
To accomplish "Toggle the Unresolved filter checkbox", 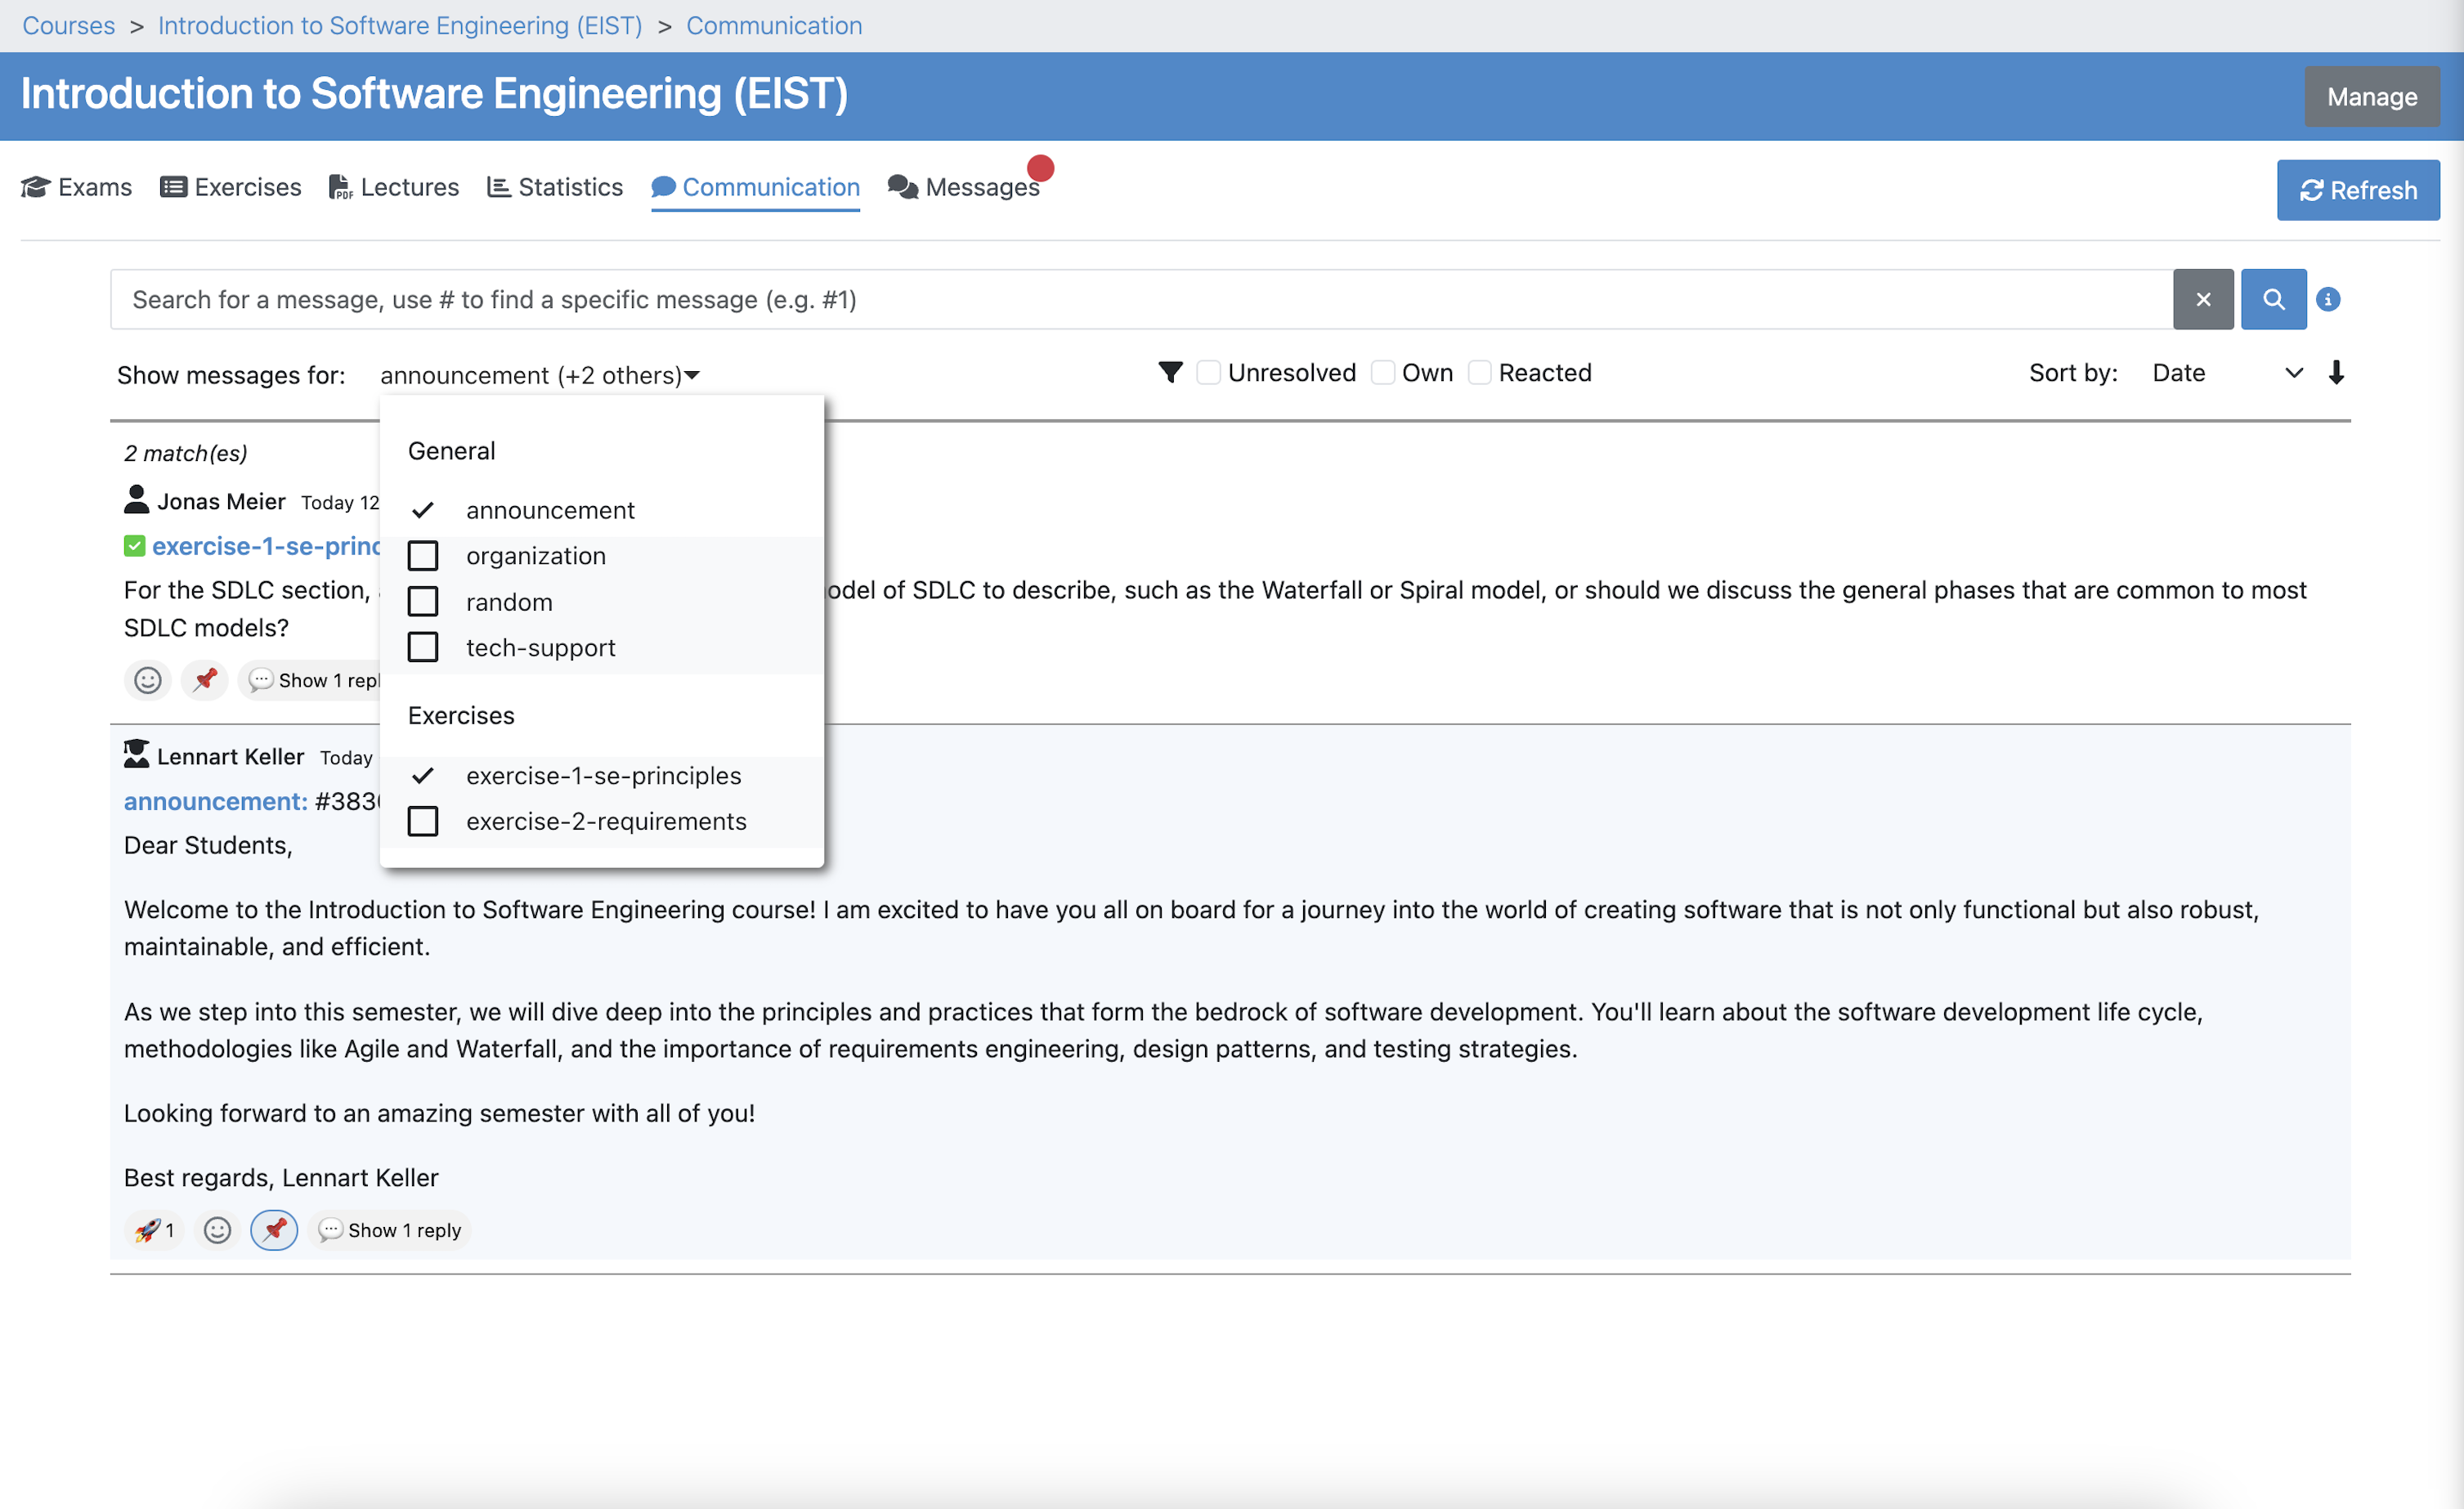I will click(x=1208, y=373).
